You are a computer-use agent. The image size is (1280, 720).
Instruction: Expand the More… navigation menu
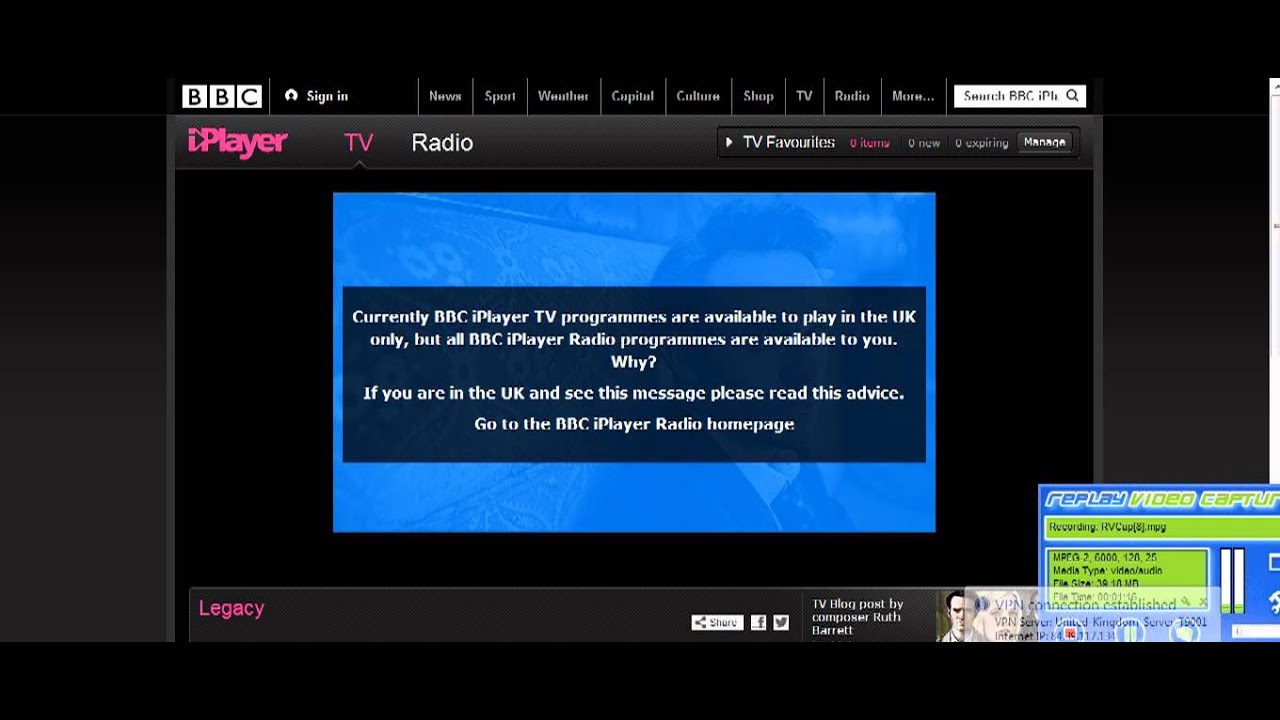(913, 96)
